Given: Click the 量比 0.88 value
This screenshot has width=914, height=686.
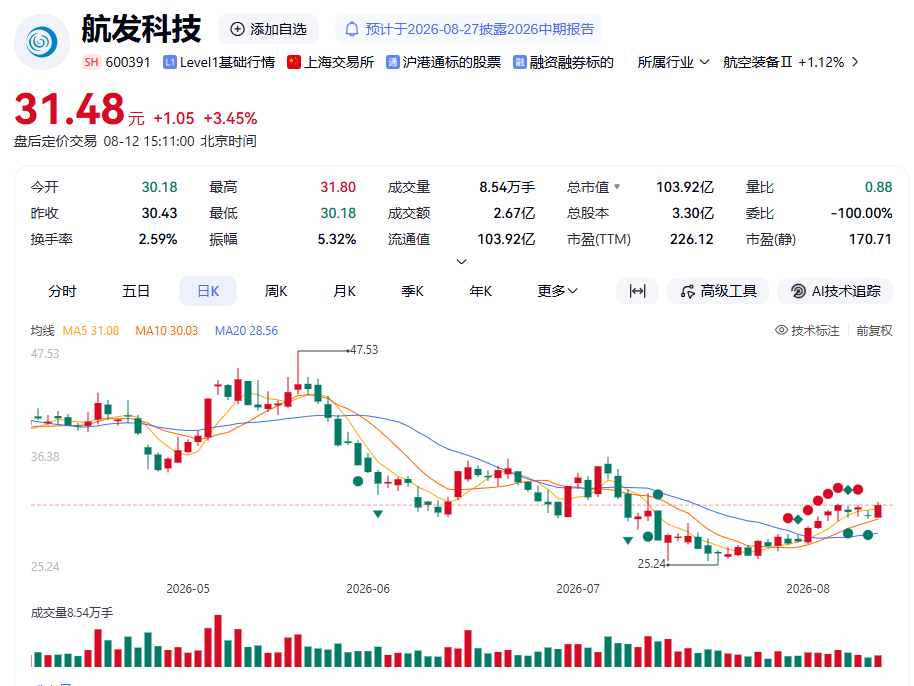Looking at the screenshot, I should pyautogui.click(x=878, y=187).
